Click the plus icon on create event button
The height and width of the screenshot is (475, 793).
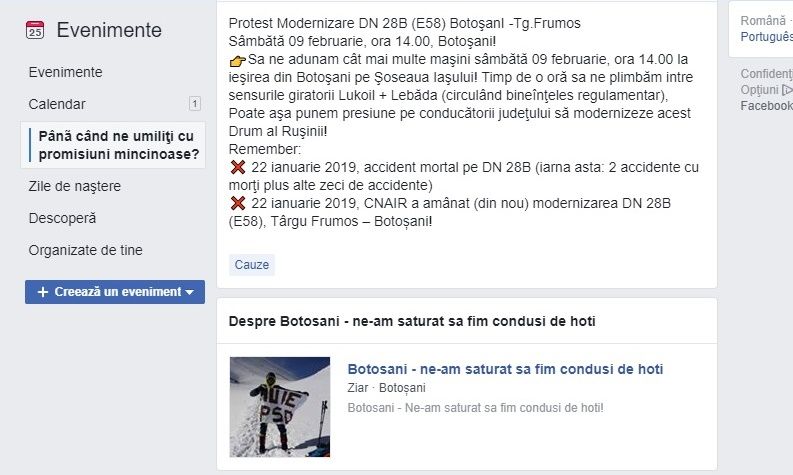[x=43, y=292]
